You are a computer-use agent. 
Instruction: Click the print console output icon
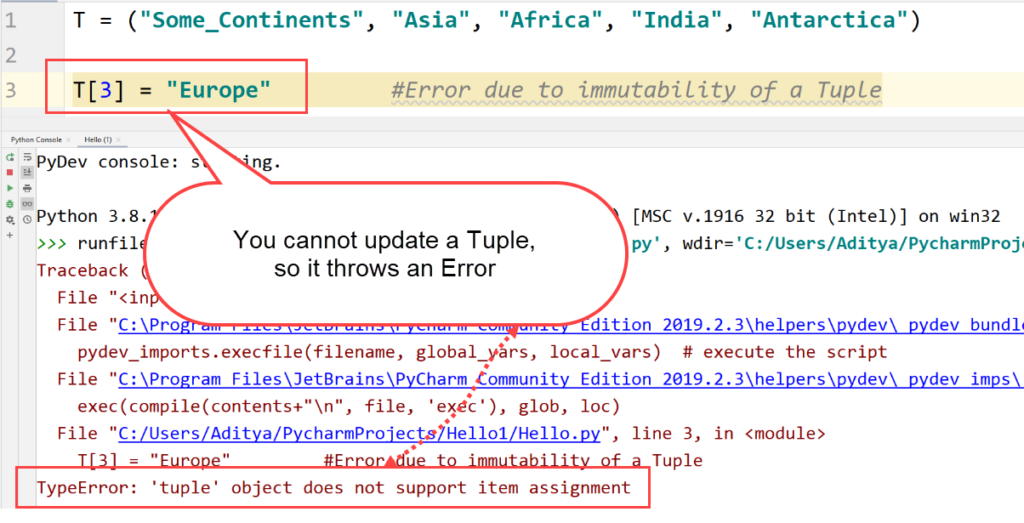(27, 188)
